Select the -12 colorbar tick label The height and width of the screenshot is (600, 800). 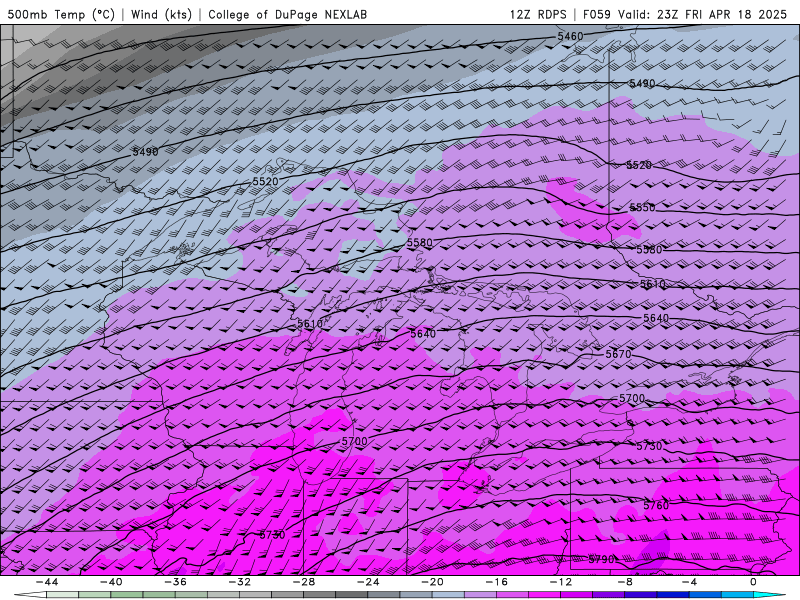[x=561, y=582]
